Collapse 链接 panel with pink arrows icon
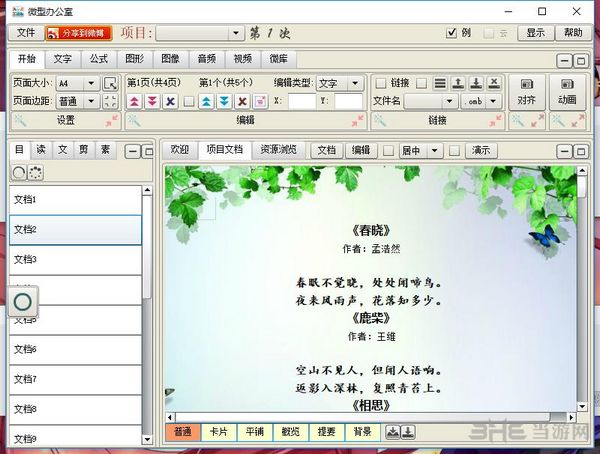 point(495,121)
